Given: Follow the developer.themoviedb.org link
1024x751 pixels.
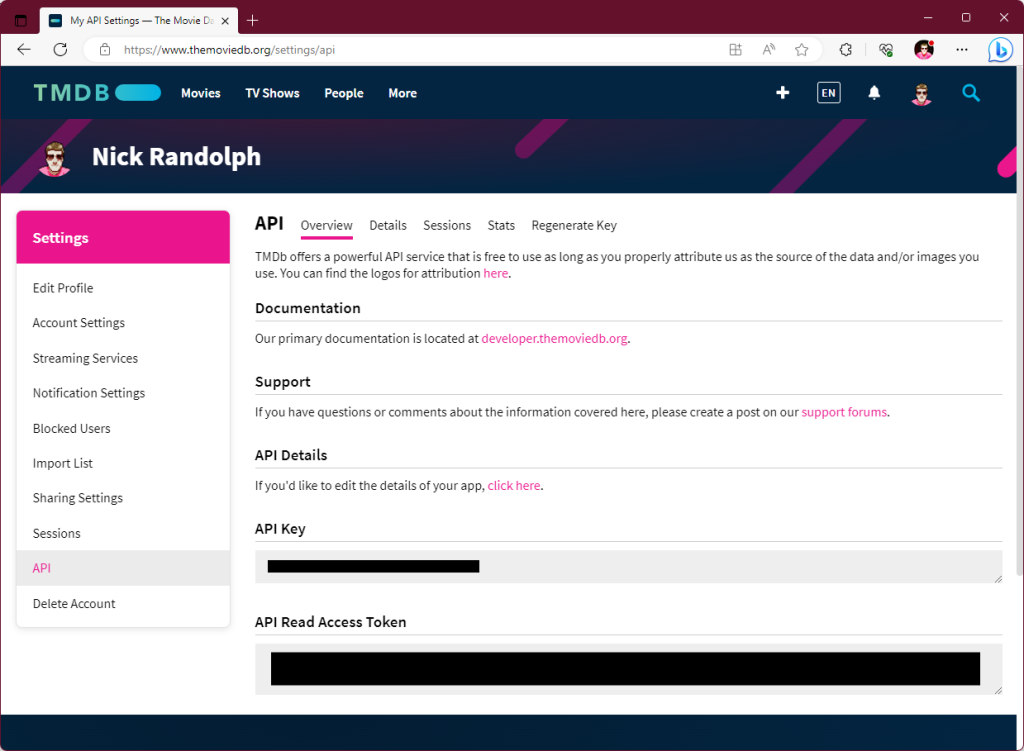Looking at the screenshot, I should (554, 339).
